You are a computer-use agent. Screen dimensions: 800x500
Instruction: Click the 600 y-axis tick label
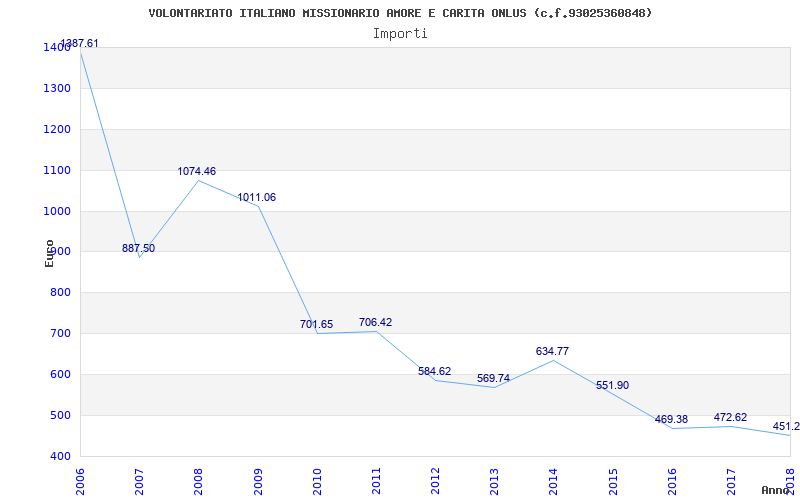61,374
